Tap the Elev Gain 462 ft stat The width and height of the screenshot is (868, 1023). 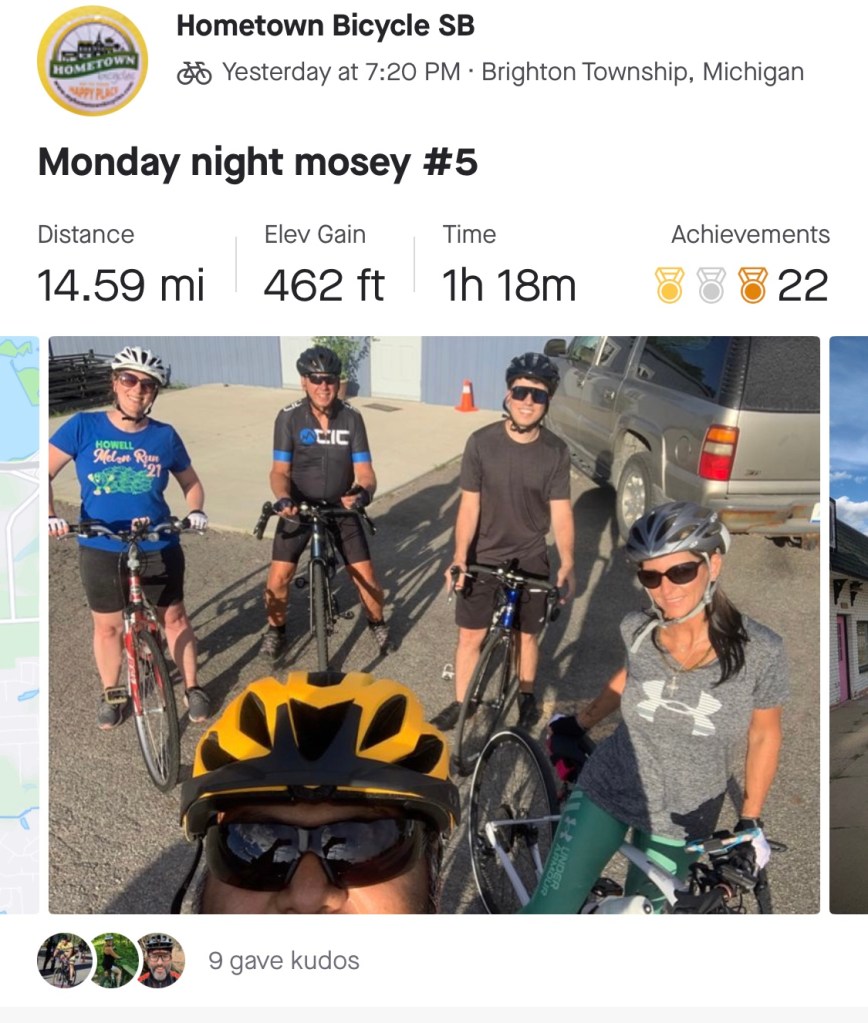323,285
